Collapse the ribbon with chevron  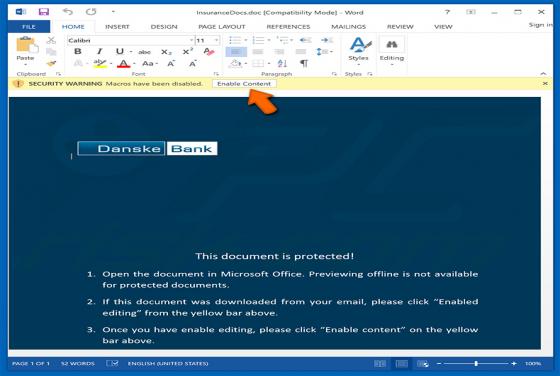(543, 74)
